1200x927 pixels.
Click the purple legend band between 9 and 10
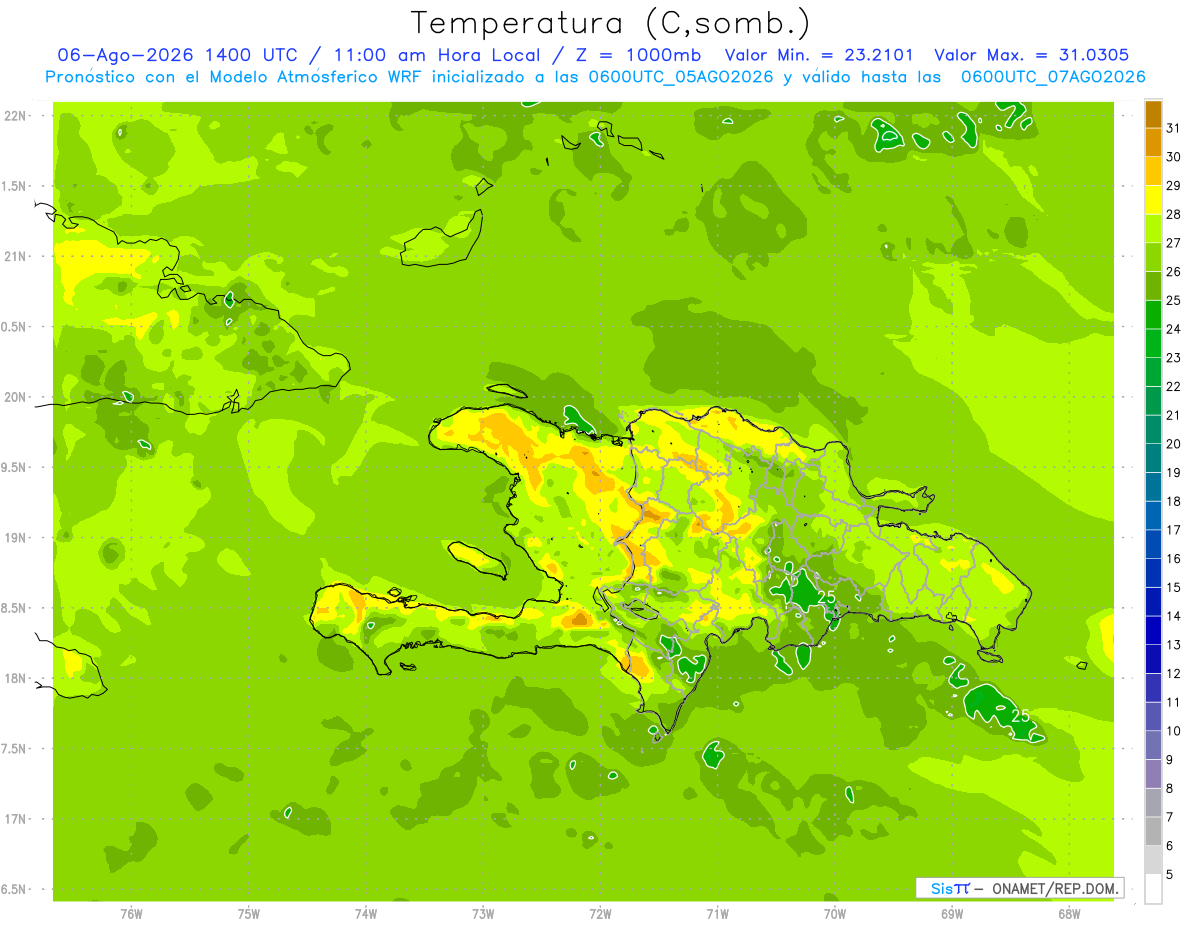(x=1153, y=745)
